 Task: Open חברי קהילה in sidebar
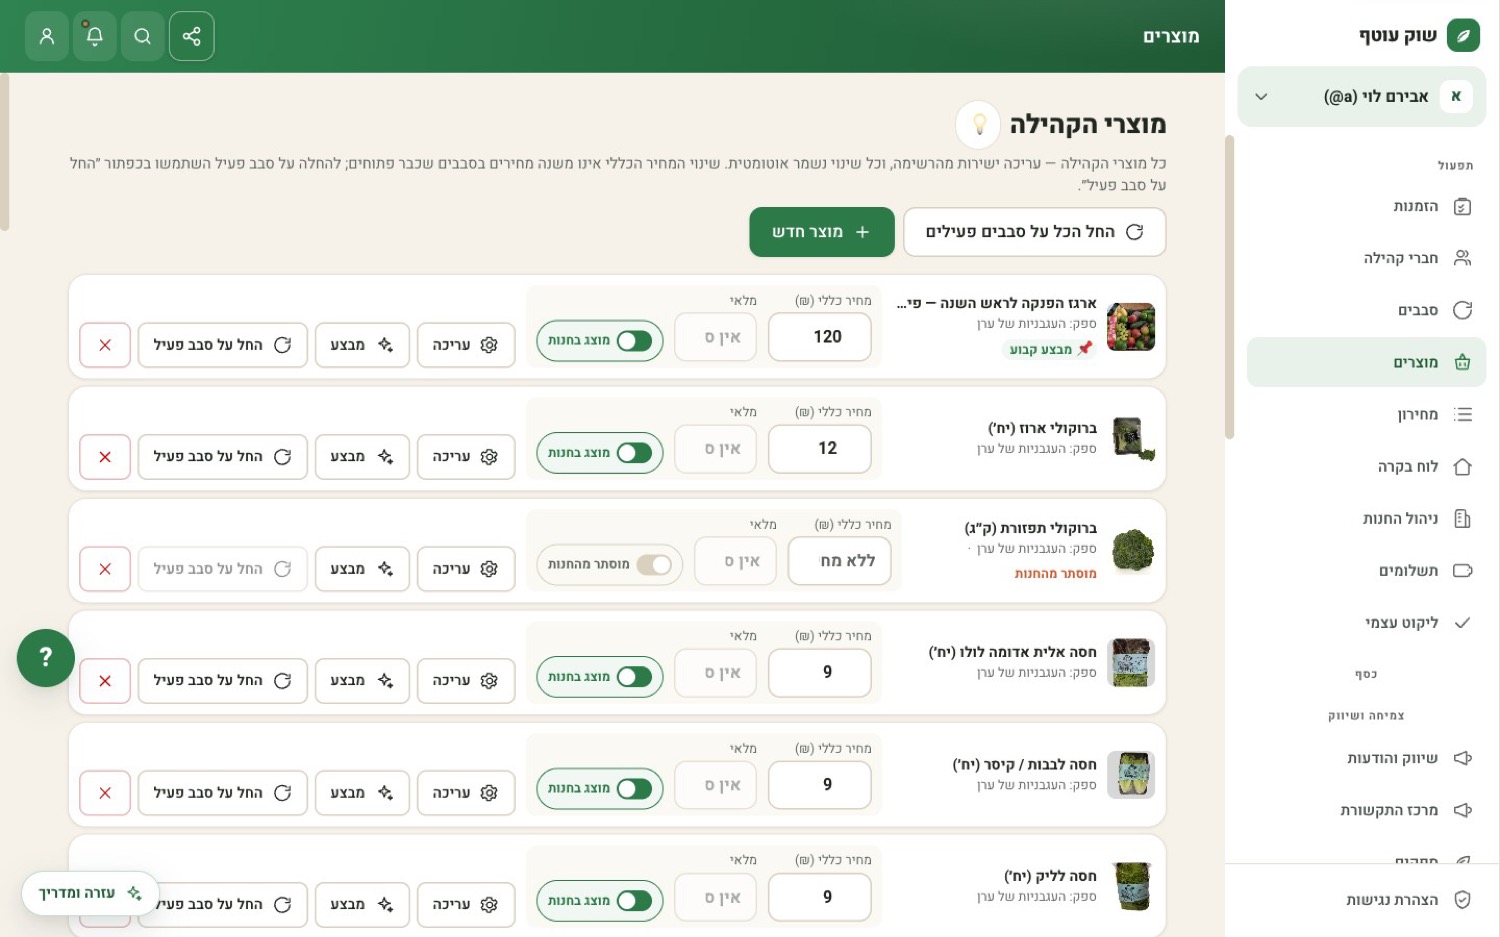(1366, 258)
